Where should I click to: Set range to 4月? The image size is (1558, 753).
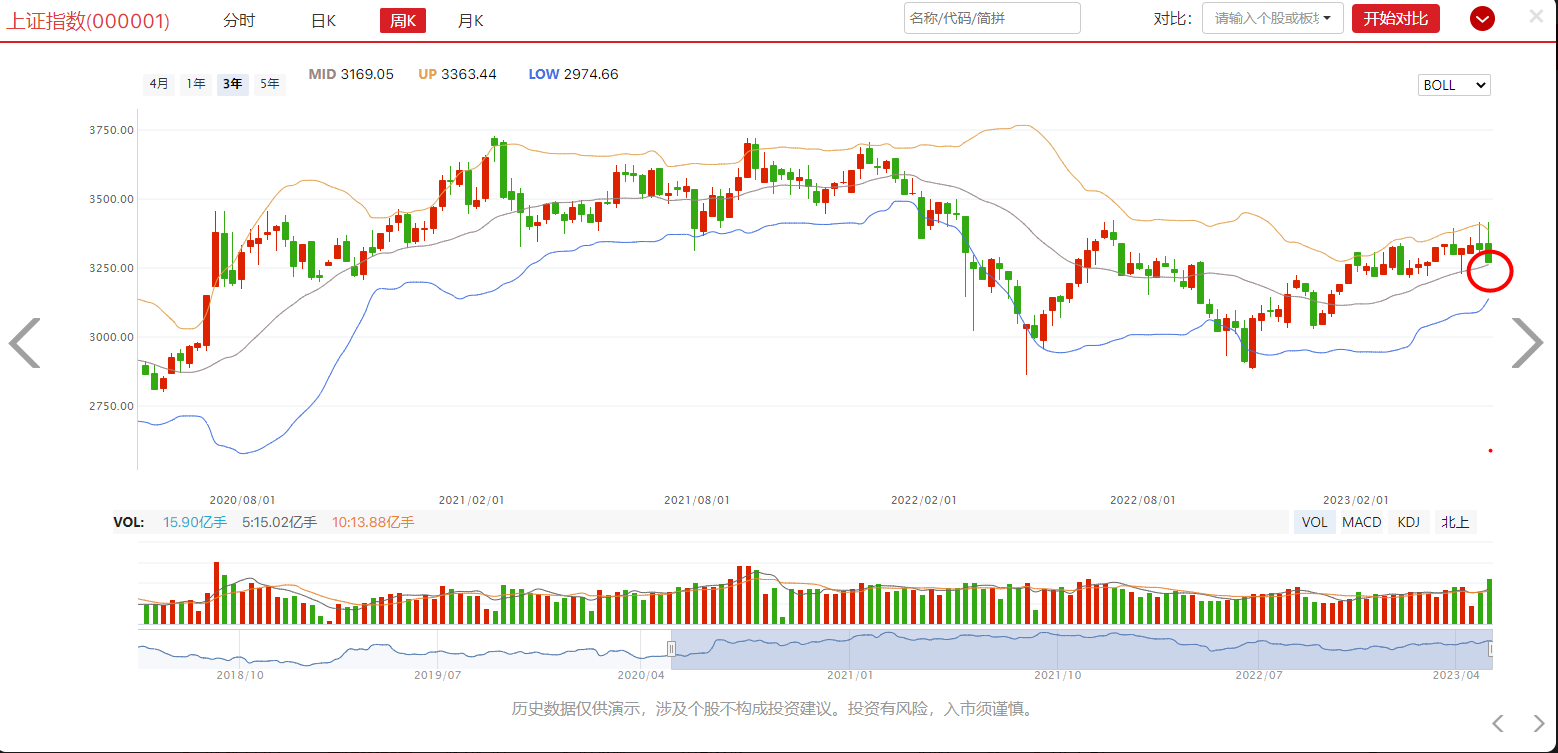[159, 84]
